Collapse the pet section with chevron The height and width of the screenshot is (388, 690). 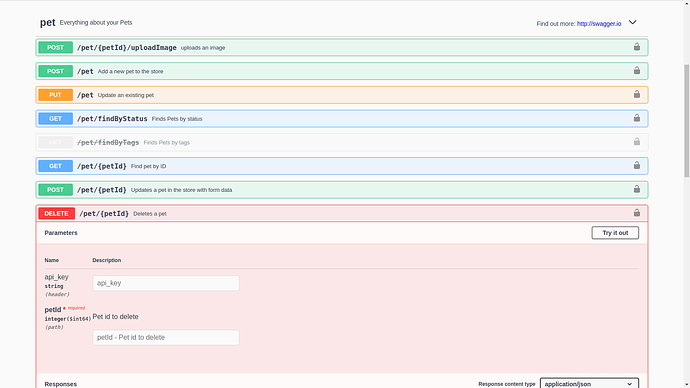(x=632, y=22)
